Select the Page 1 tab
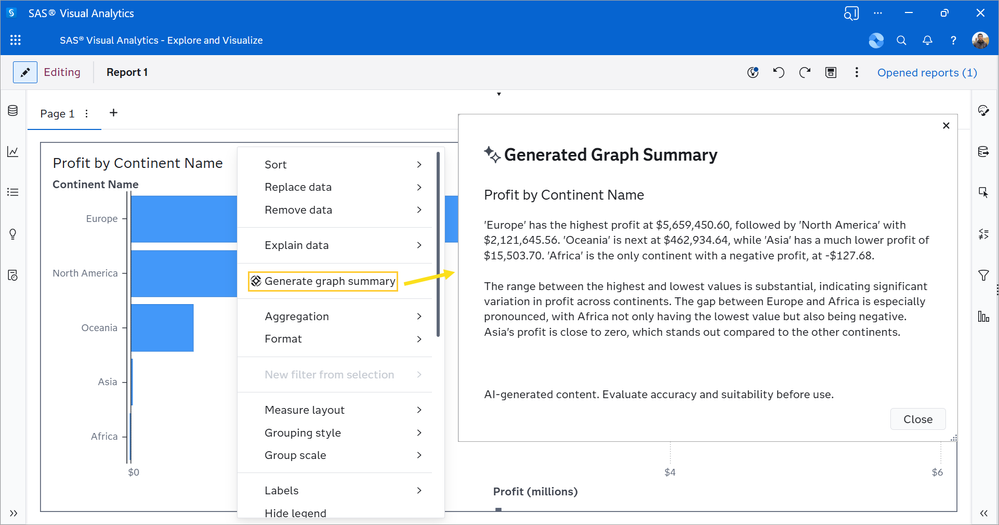999x525 pixels. tap(57, 113)
